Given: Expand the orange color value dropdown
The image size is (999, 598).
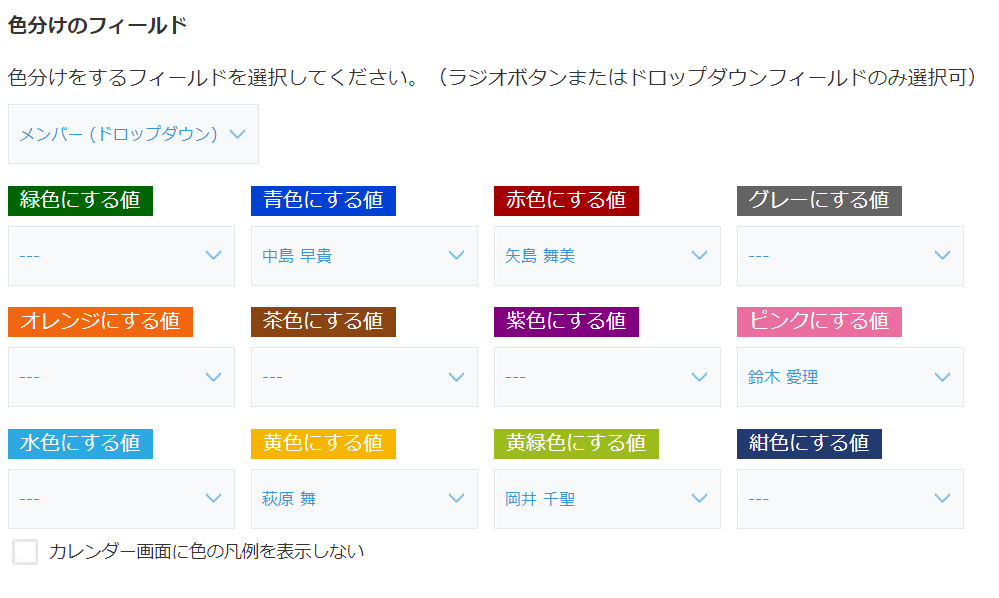Looking at the screenshot, I should 121,377.
